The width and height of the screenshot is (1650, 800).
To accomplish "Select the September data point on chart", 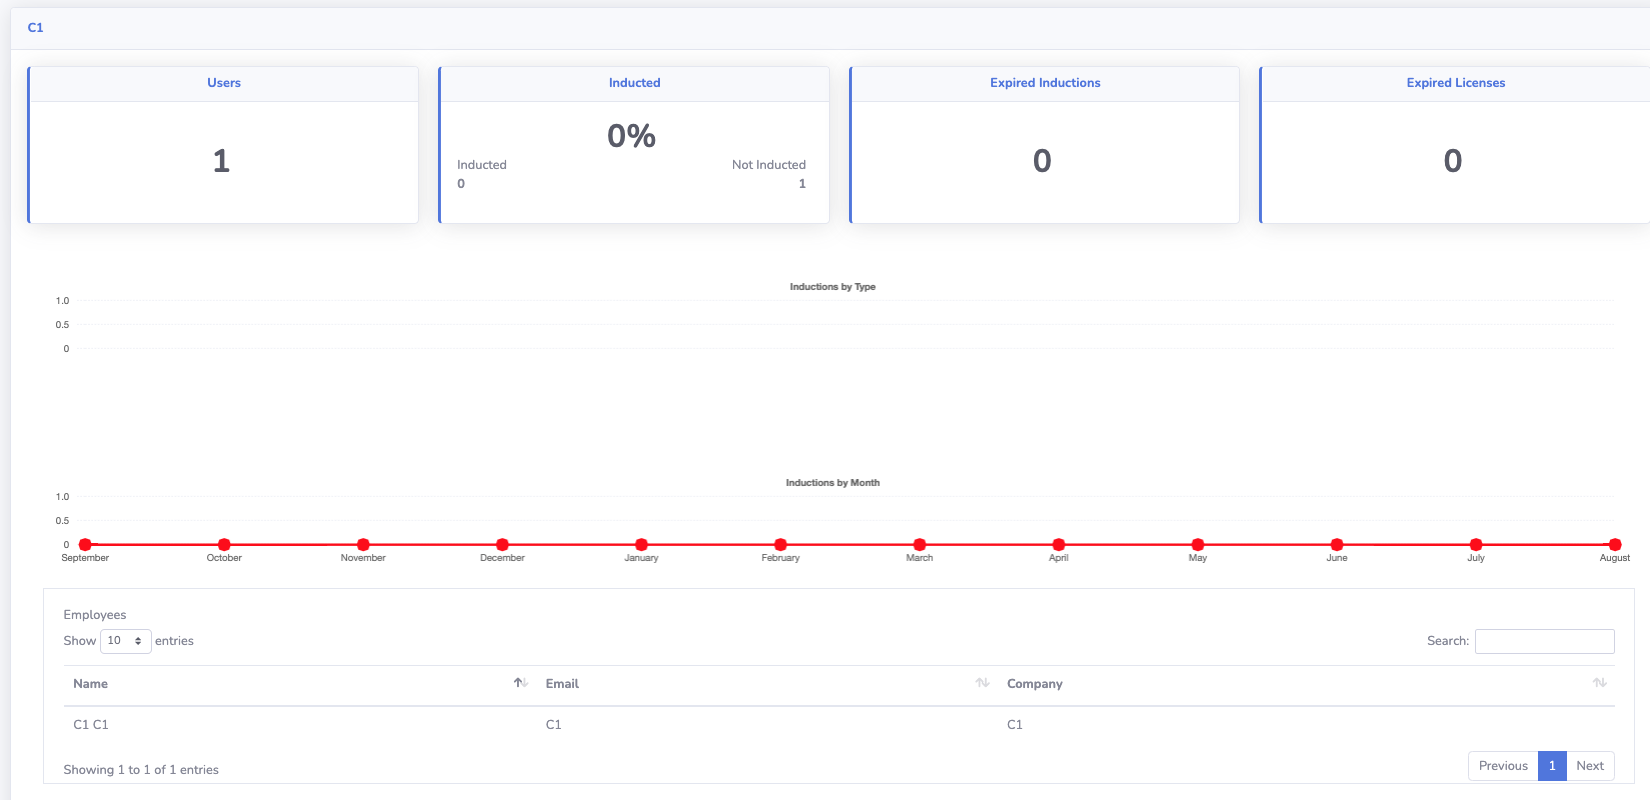I will point(85,545).
